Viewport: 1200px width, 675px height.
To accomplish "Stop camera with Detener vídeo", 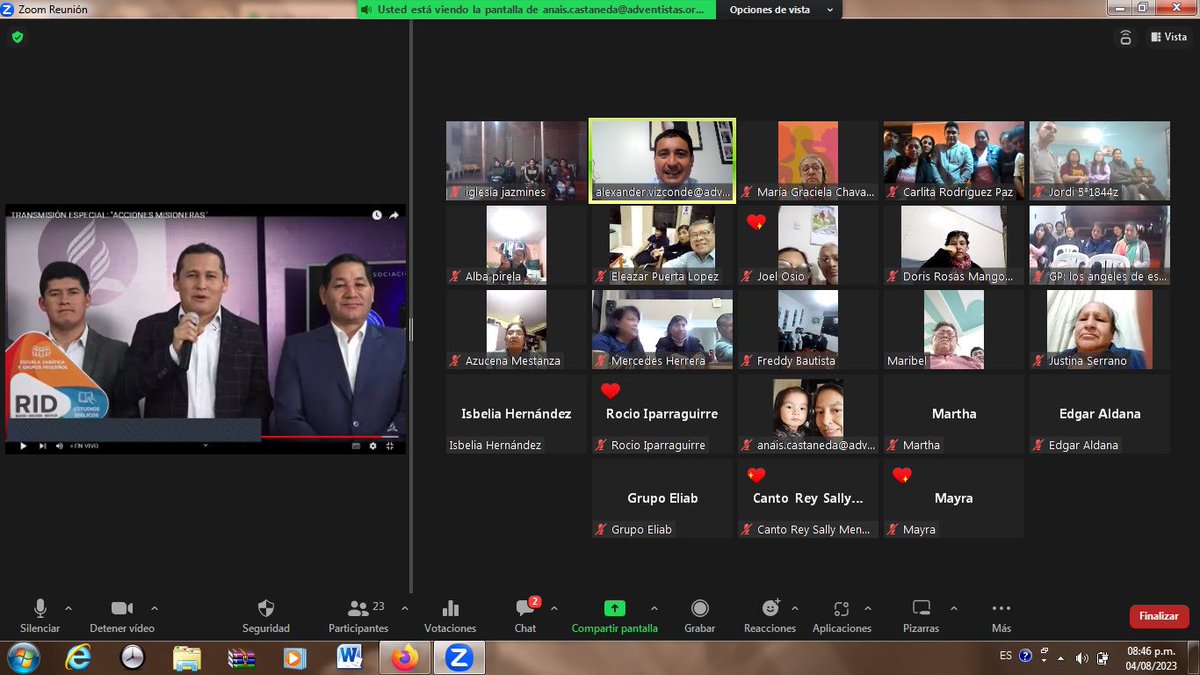I will (122, 616).
